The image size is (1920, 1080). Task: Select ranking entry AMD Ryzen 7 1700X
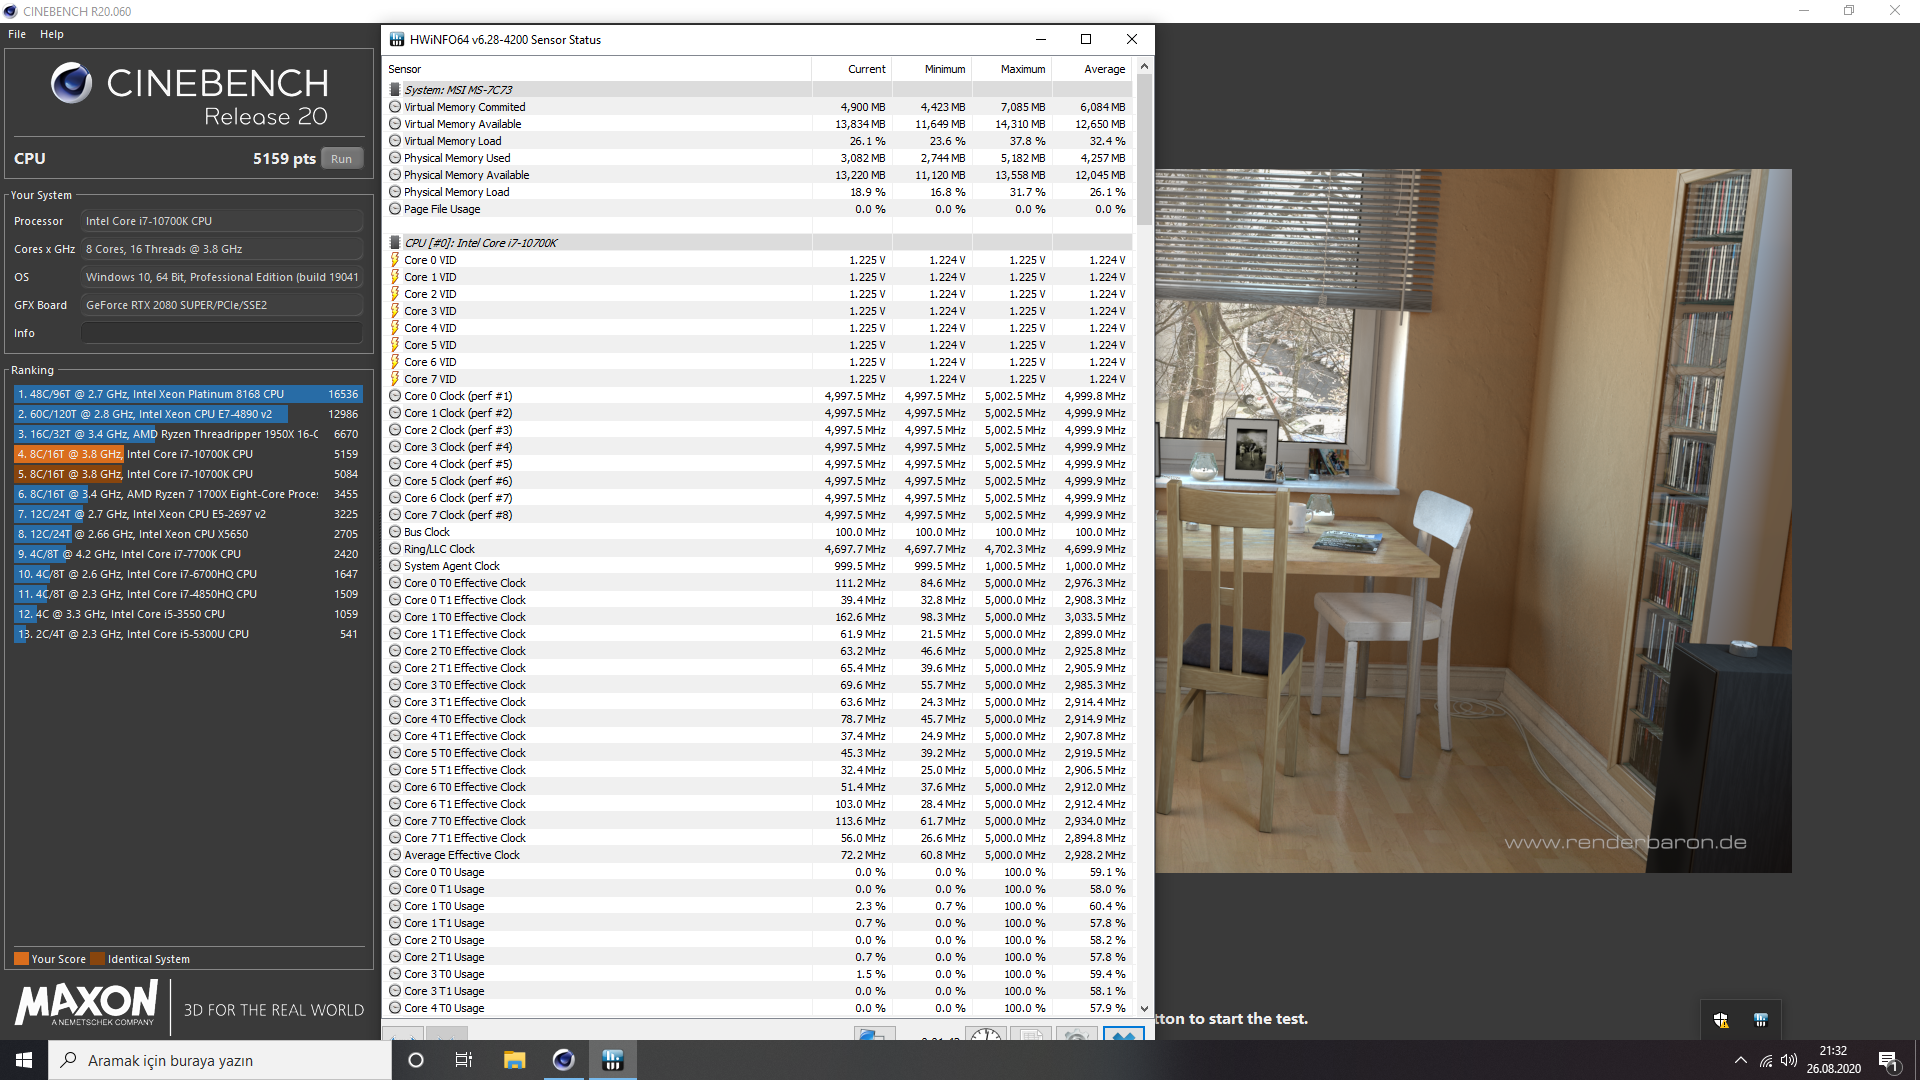tap(187, 494)
